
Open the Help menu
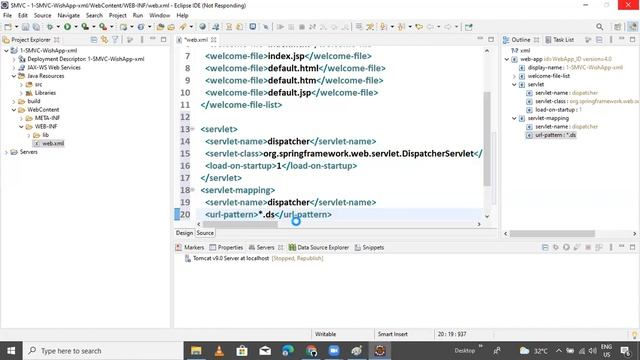[182, 16]
